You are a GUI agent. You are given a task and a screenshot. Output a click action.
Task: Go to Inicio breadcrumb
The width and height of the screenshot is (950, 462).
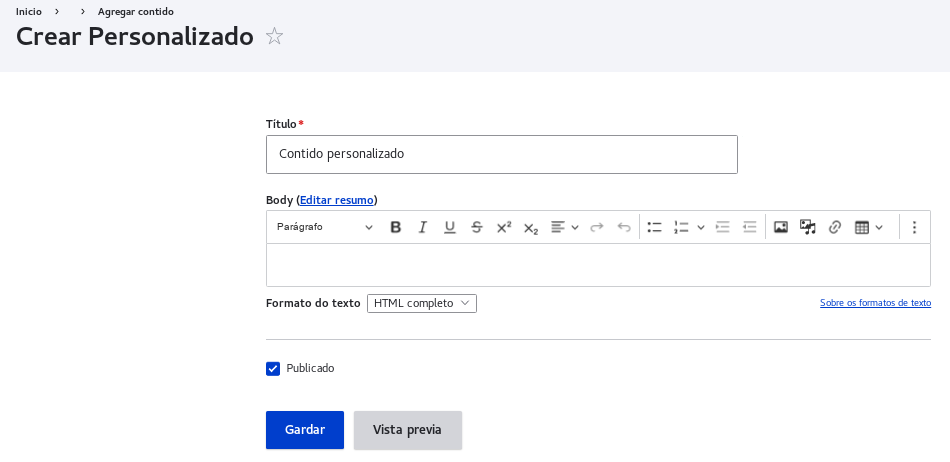(x=29, y=12)
